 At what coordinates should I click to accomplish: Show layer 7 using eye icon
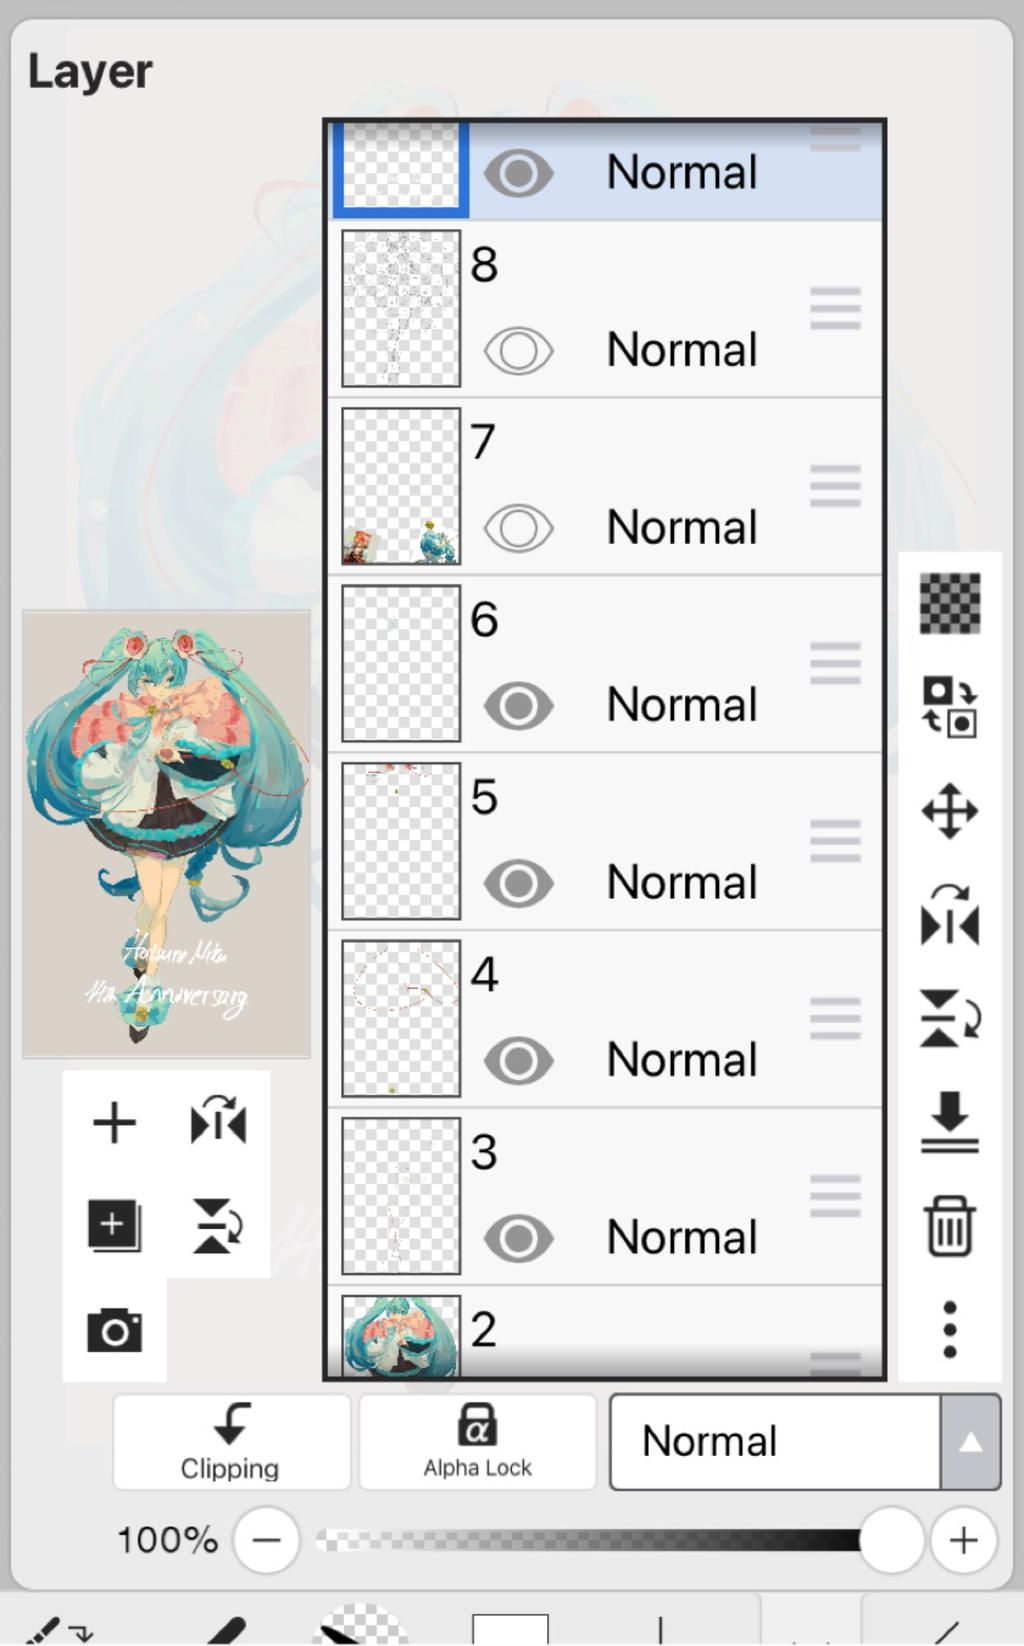[518, 528]
